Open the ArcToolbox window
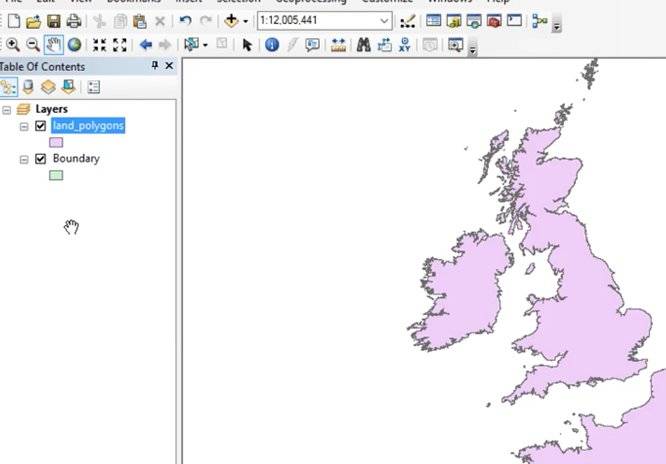 (x=494, y=21)
